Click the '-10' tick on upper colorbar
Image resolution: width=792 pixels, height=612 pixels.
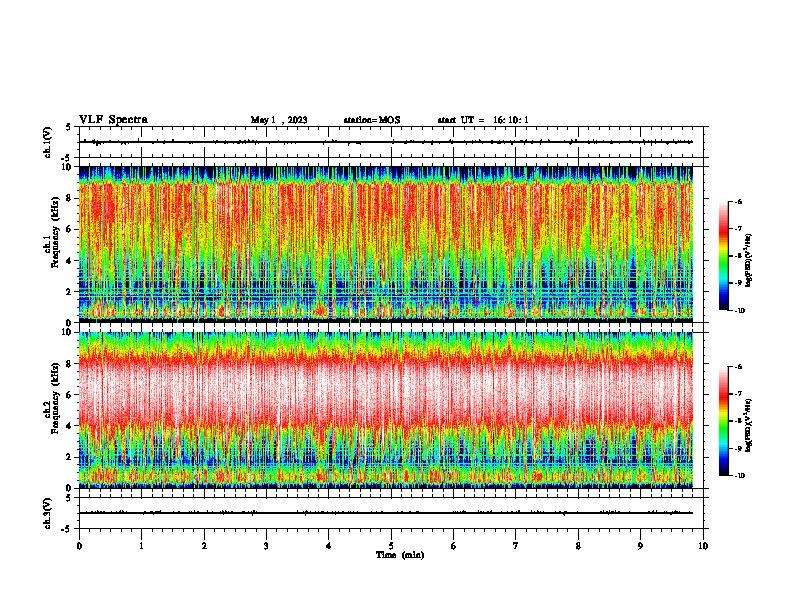[740, 311]
